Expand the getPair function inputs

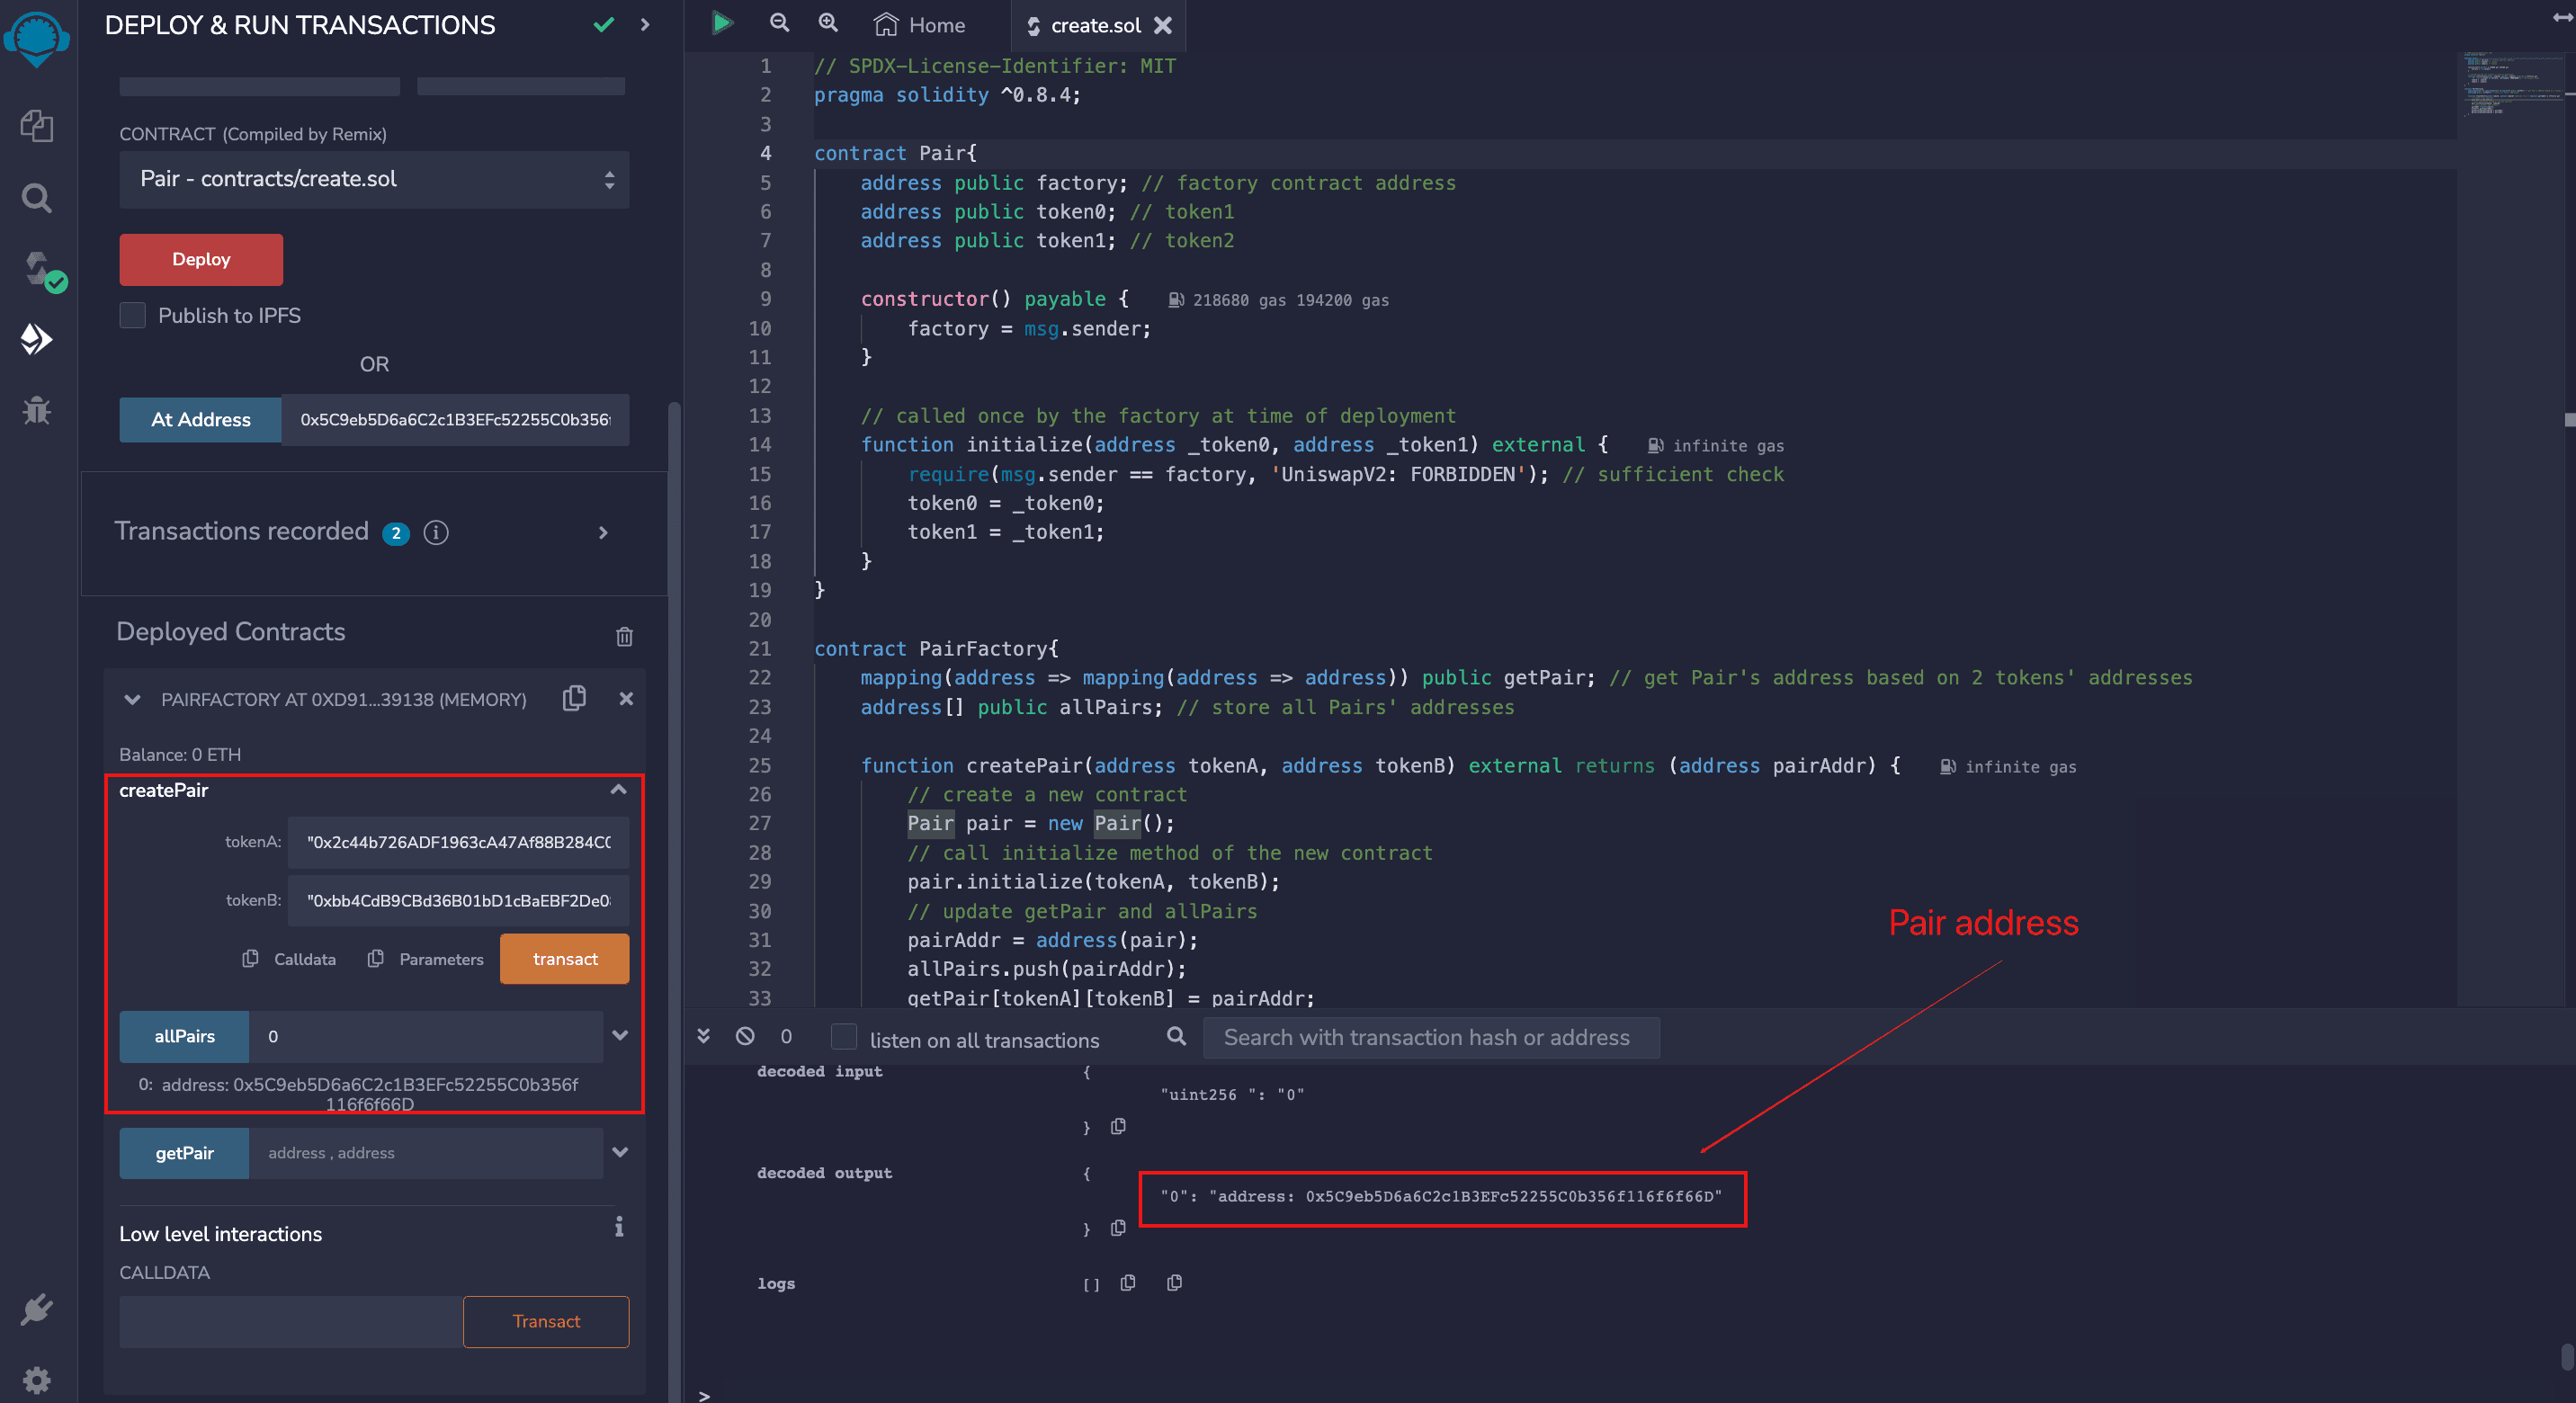click(620, 1152)
